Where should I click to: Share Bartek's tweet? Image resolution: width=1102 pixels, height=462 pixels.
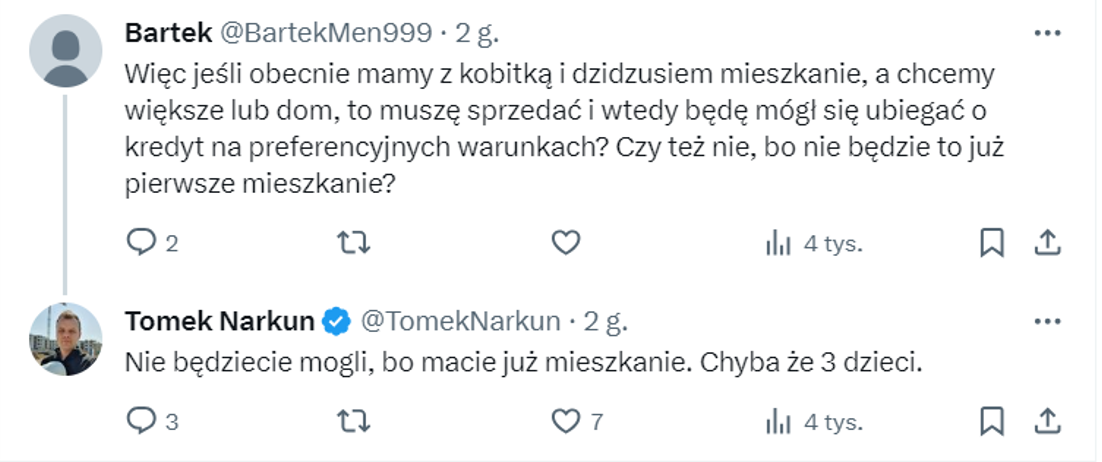(1046, 242)
